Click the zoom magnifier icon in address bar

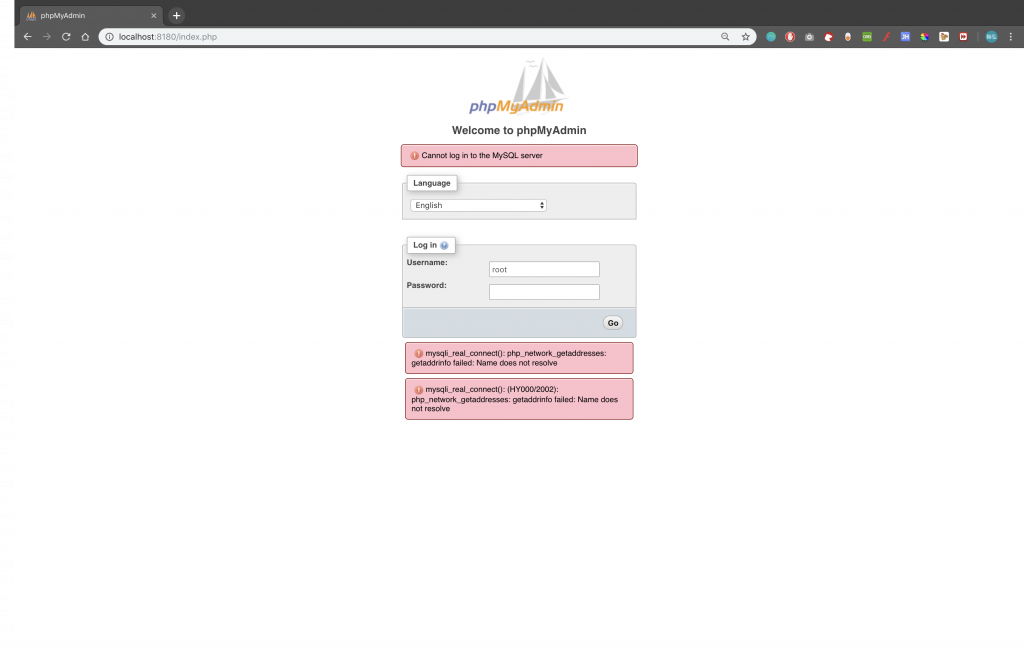click(725, 37)
